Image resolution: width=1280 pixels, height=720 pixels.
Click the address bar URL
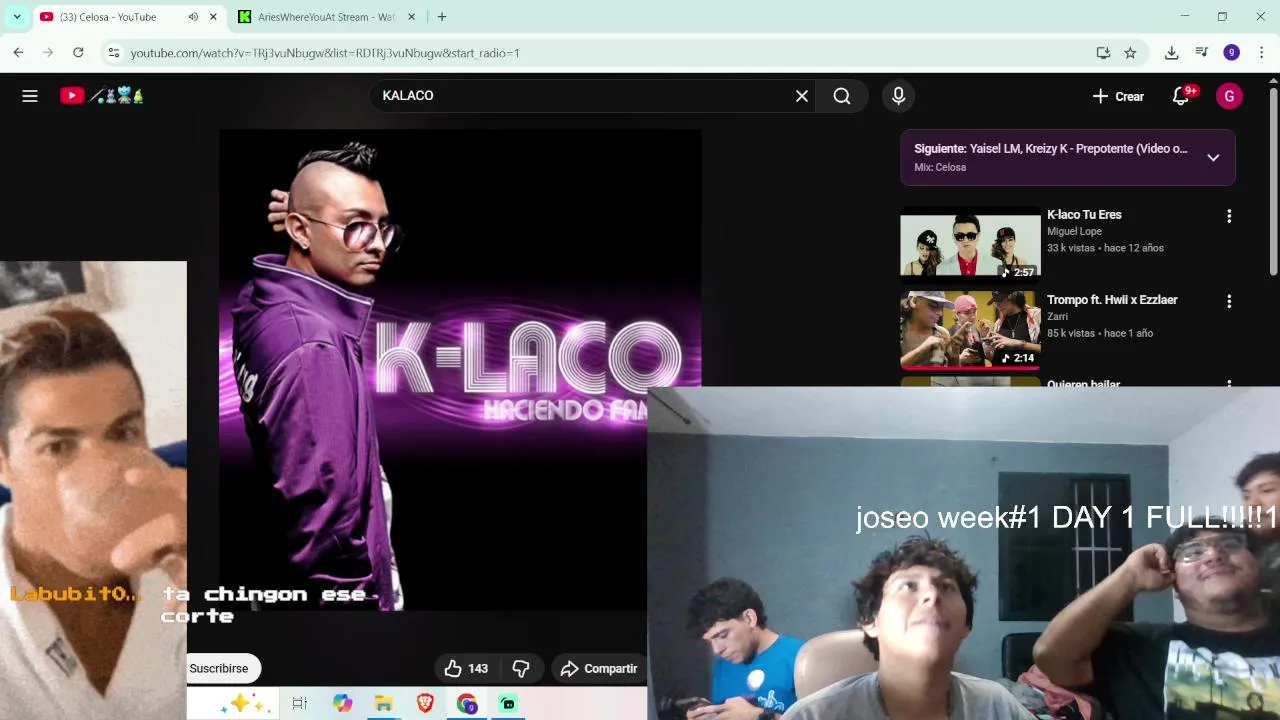click(325, 53)
